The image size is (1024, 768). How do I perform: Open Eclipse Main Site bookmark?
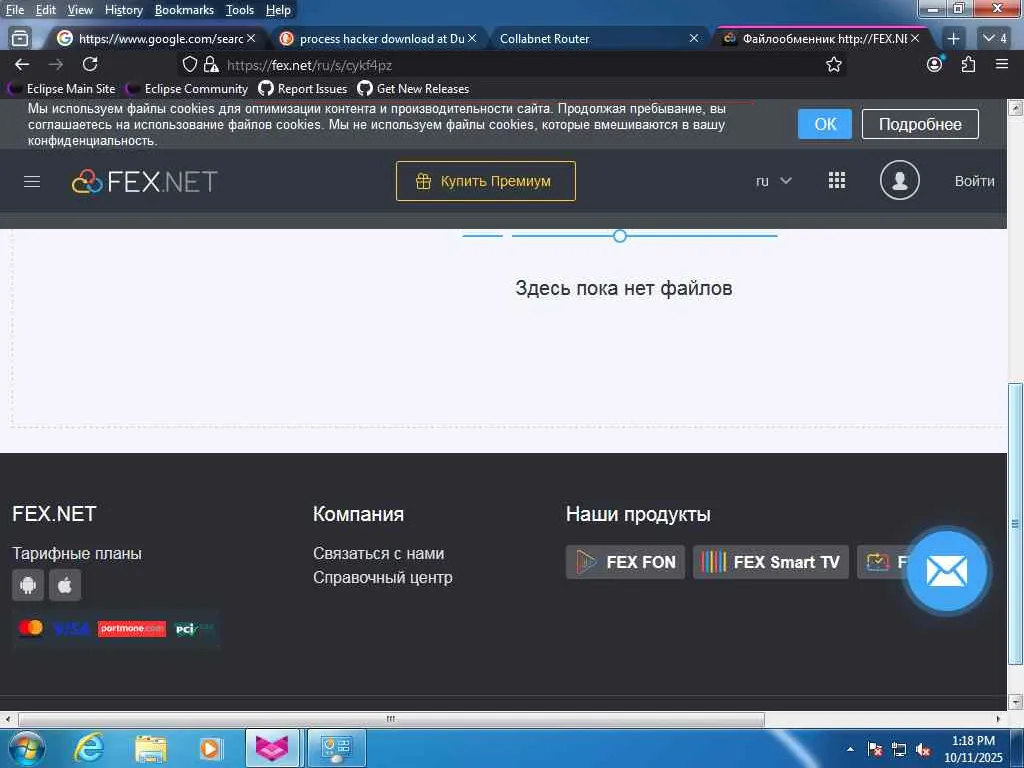(63, 89)
